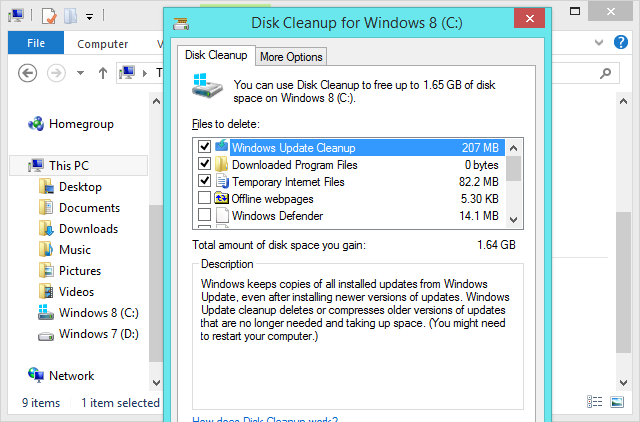640x422 pixels.
Task: Maximize the File Explorer window
Action: [x=575, y=11]
